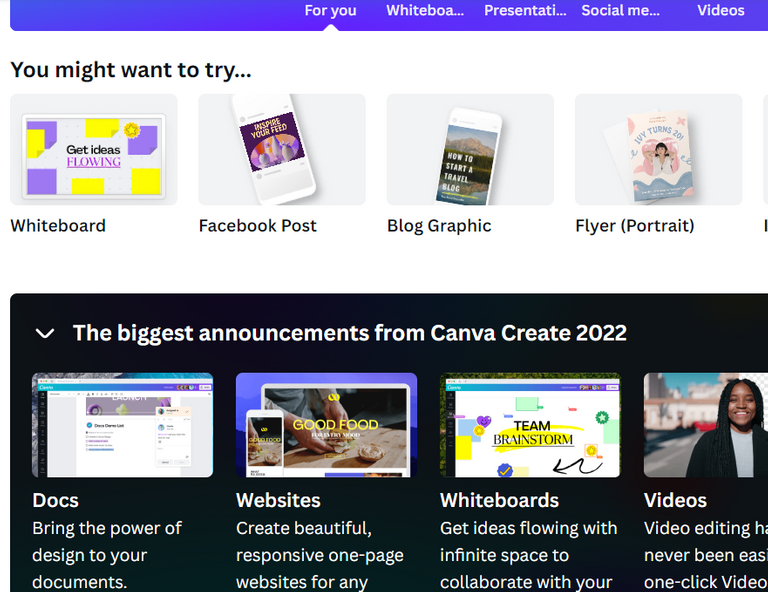Click the 'You might want to try...' heading
768x592 pixels.
pyautogui.click(x=131, y=70)
